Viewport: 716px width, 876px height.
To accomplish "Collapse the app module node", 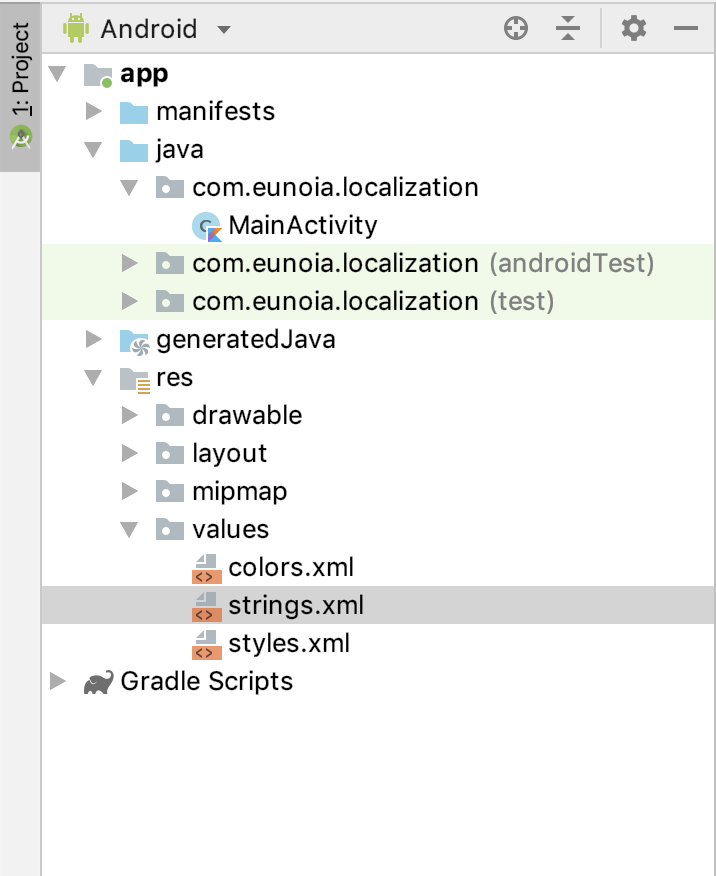I will (58, 73).
